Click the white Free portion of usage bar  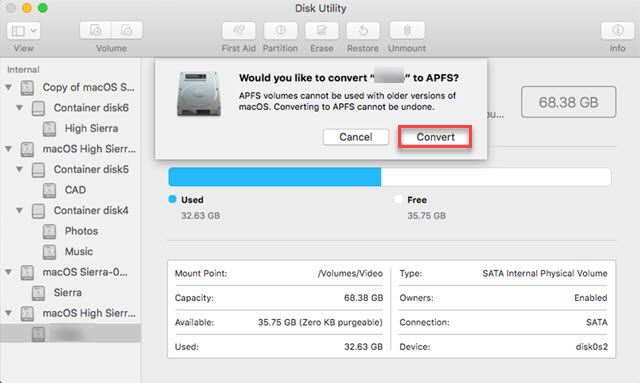click(496, 177)
